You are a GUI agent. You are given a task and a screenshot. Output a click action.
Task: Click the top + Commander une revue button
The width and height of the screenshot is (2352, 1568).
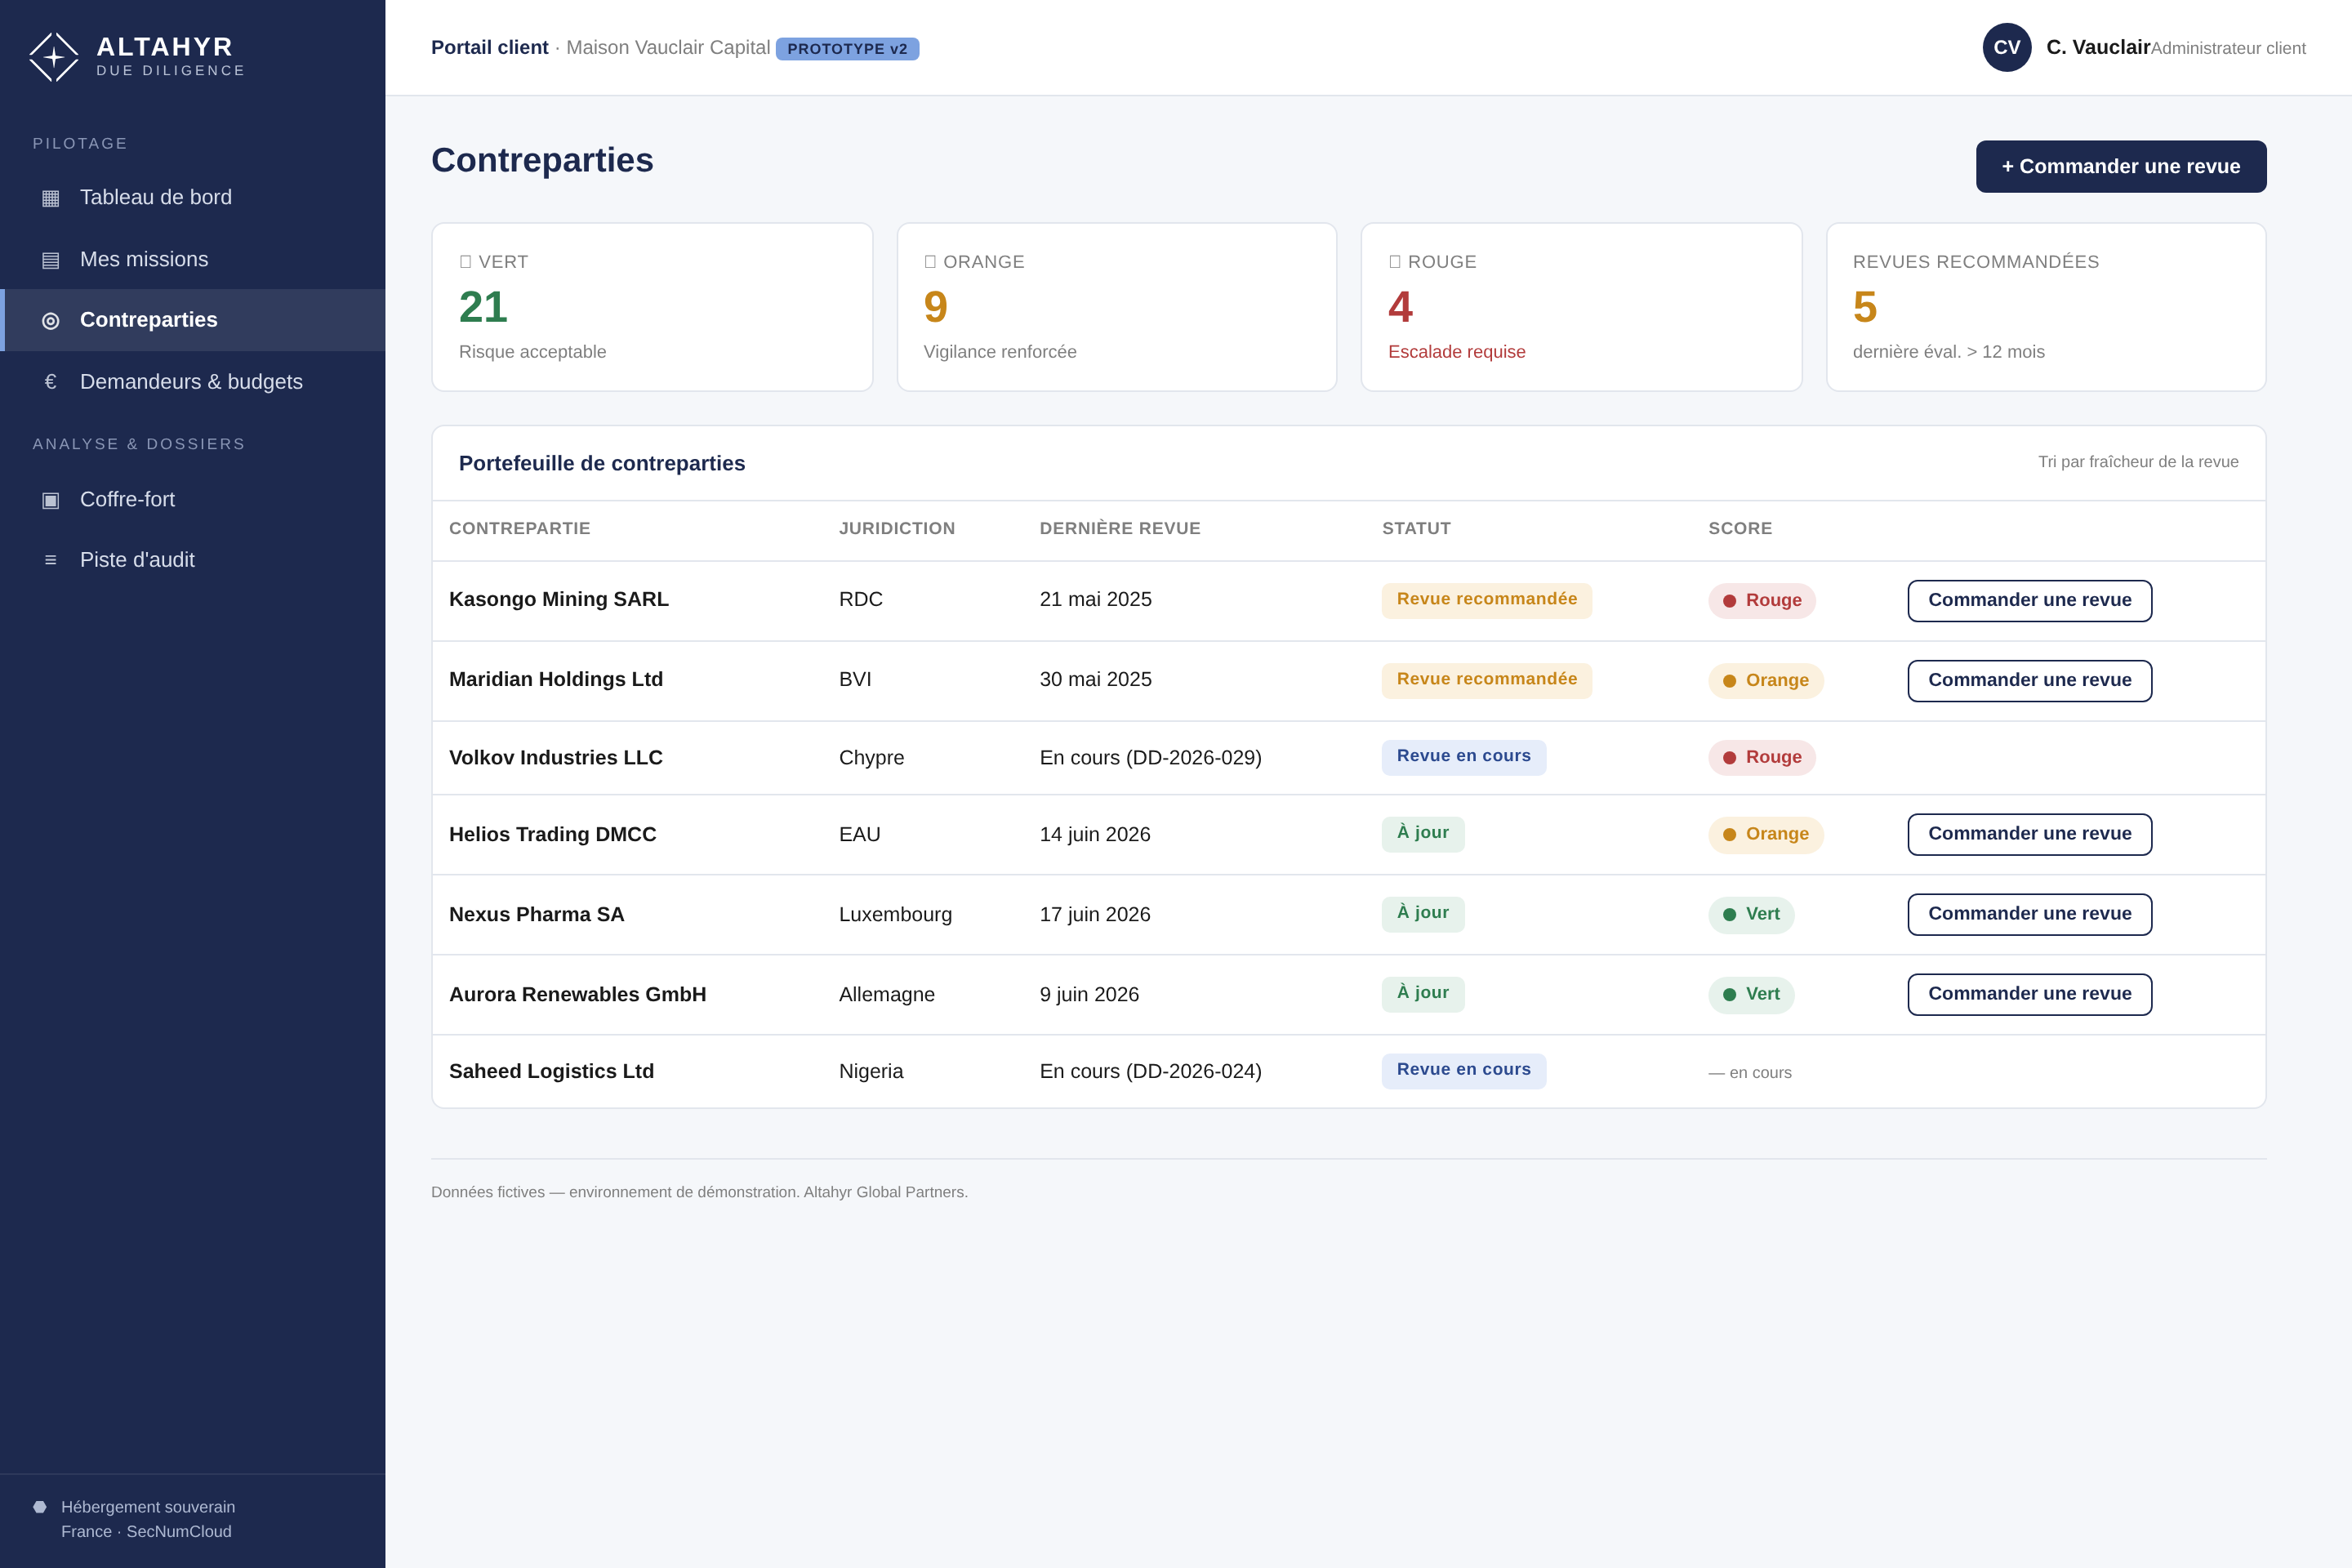pos(2121,167)
